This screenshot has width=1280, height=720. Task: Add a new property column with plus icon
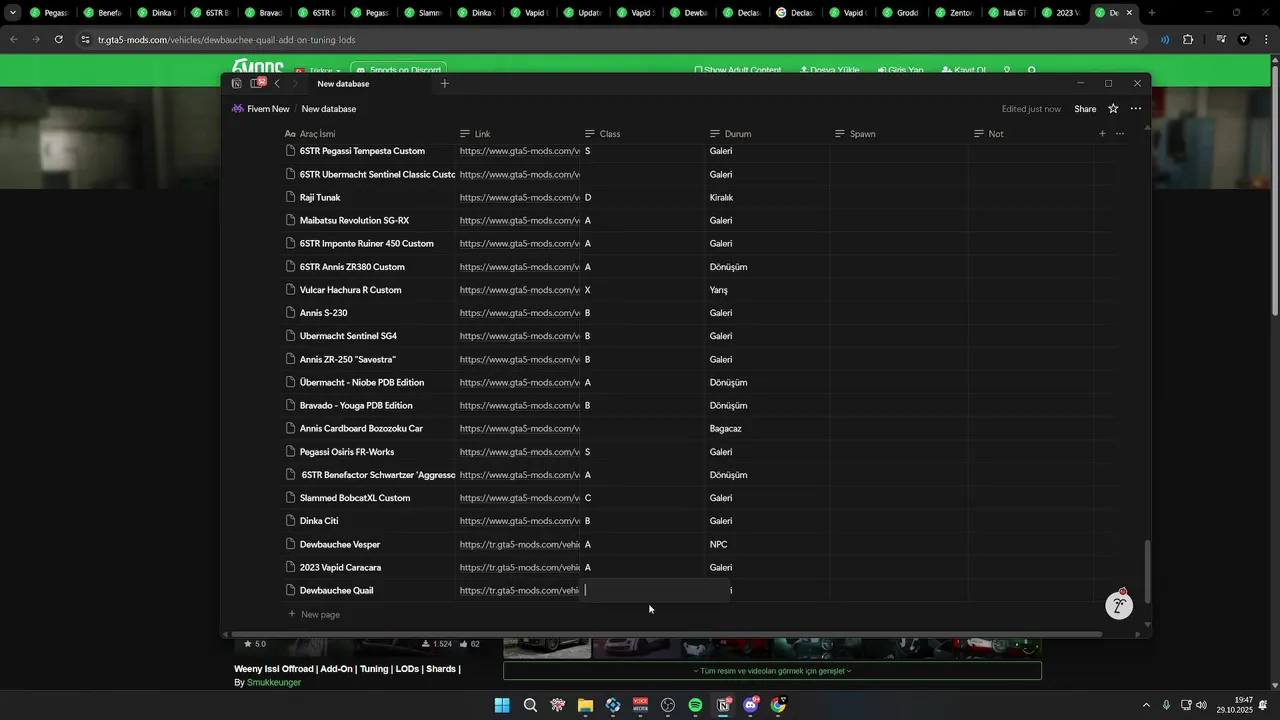[x=1103, y=134]
